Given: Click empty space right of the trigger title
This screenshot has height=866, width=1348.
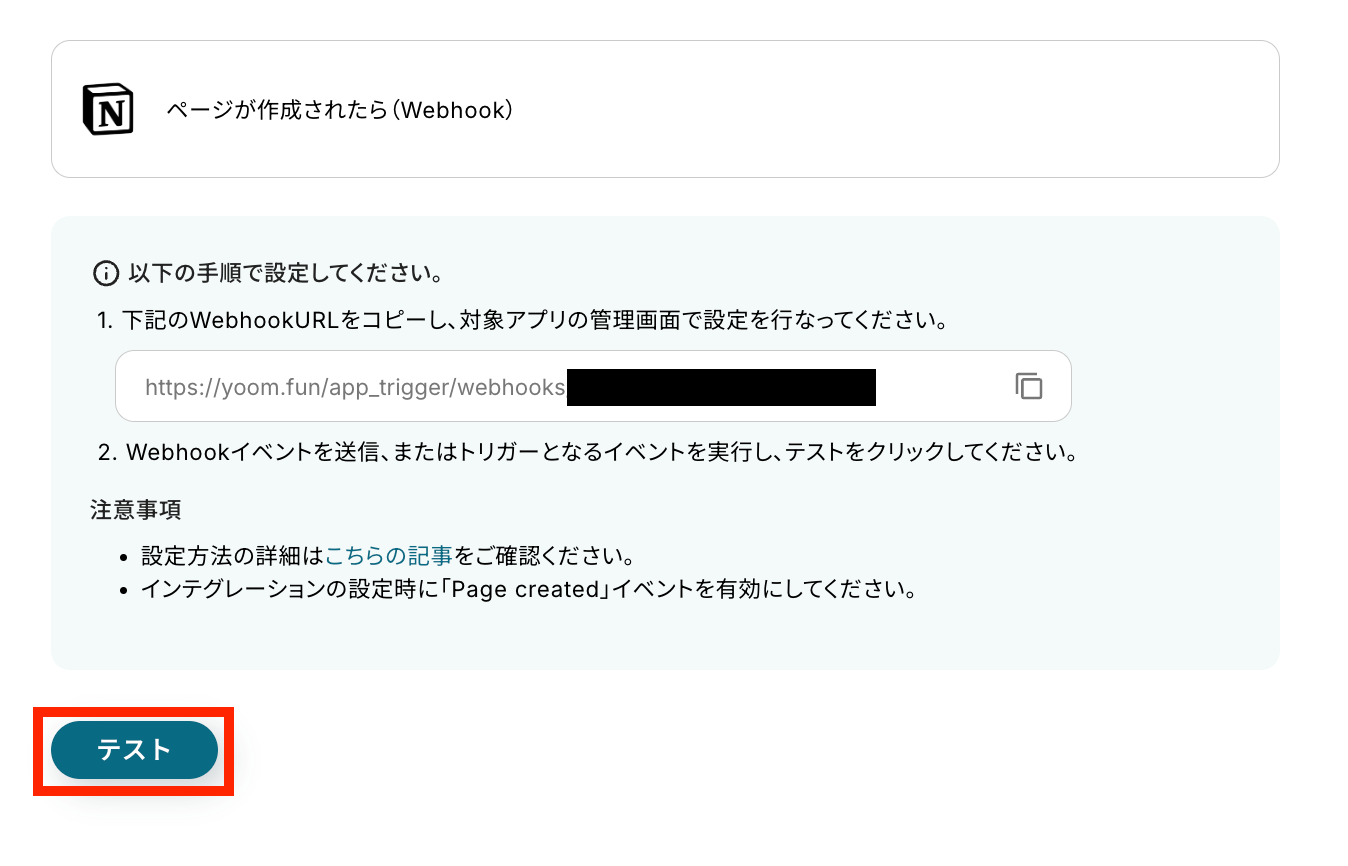Looking at the screenshot, I should tap(900, 110).
